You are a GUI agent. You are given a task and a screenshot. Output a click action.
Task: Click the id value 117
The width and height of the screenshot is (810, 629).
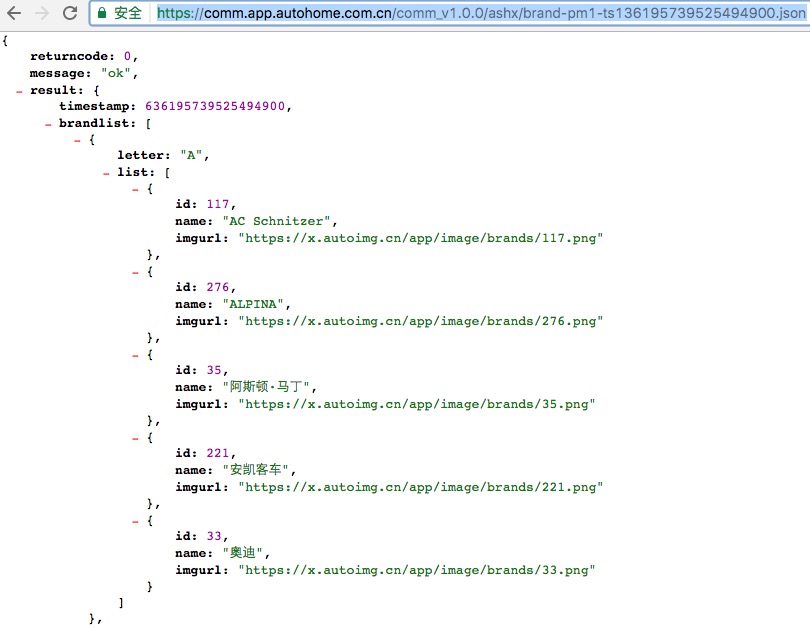click(x=217, y=205)
